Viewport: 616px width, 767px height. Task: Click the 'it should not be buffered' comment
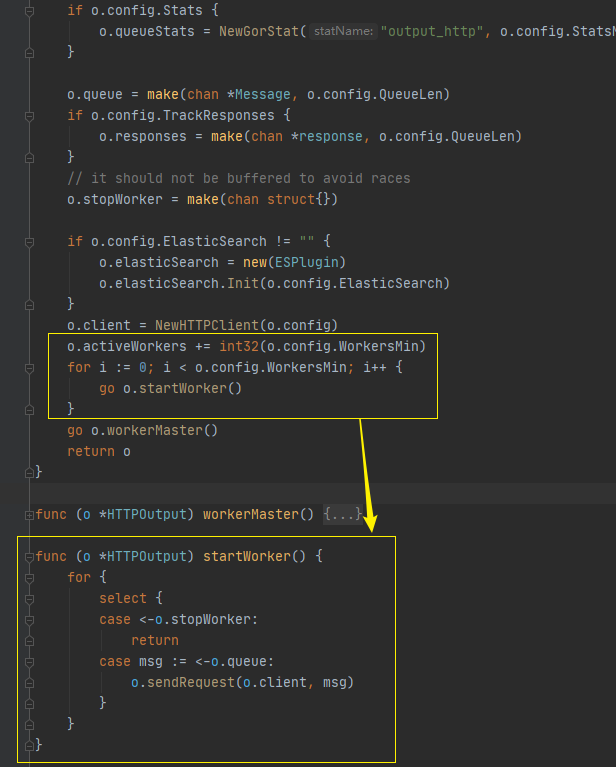(x=239, y=179)
